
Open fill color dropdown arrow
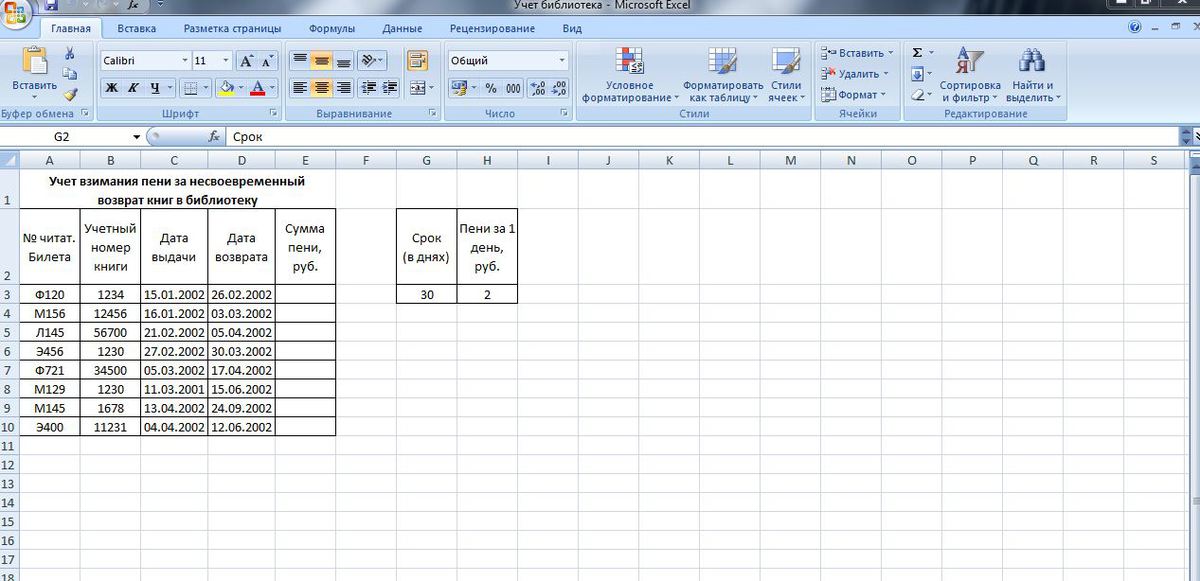point(241,88)
